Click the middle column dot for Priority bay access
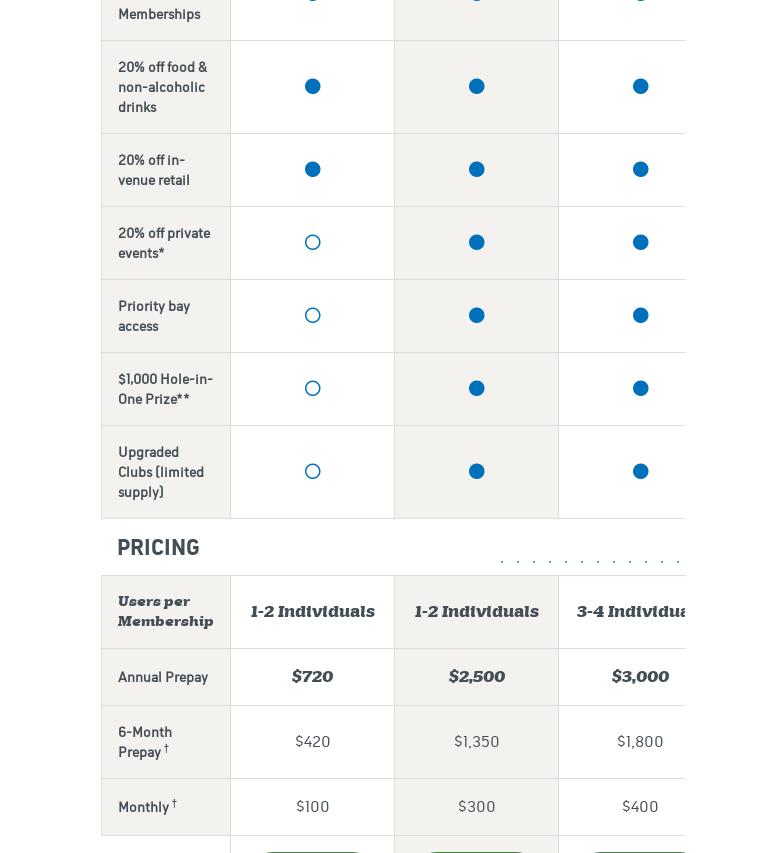Image resolution: width=770 pixels, height=853 pixels. point(477,316)
